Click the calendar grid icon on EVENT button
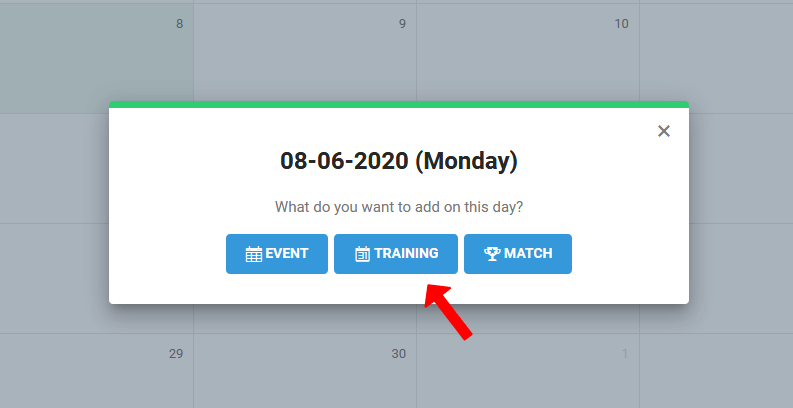793x408 pixels. 254,254
